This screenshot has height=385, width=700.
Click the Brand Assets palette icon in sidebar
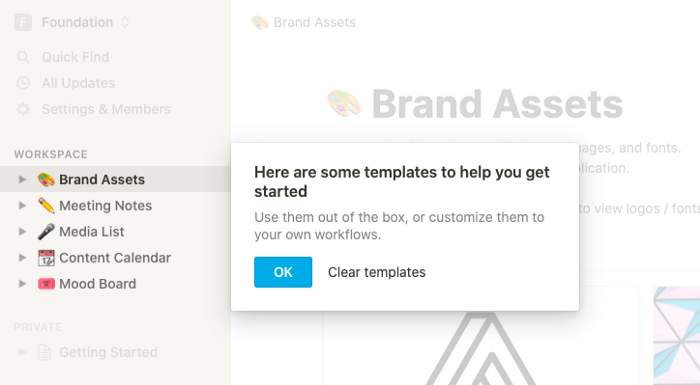46,180
